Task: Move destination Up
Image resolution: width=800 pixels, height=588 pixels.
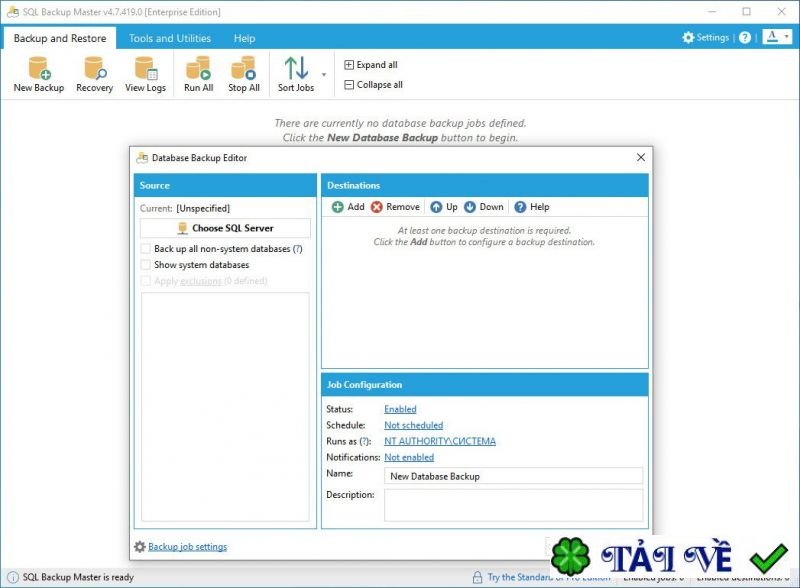Action: click(444, 207)
